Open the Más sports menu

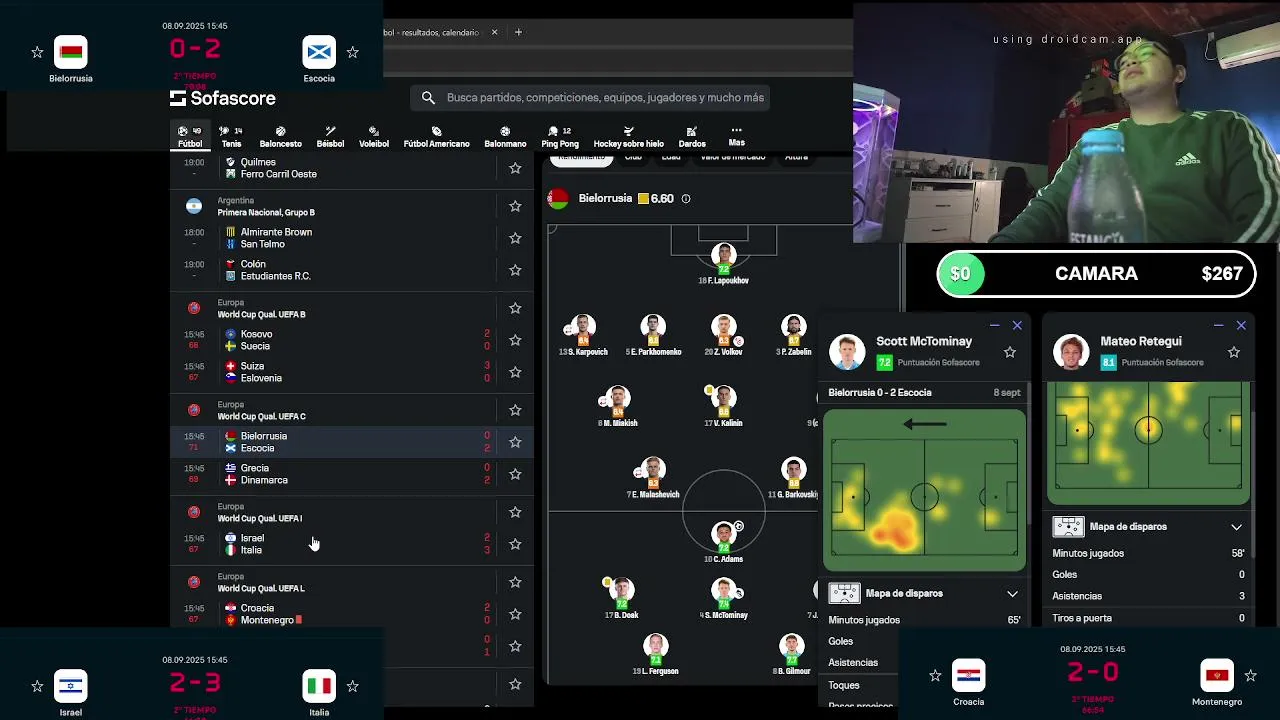coord(737,136)
